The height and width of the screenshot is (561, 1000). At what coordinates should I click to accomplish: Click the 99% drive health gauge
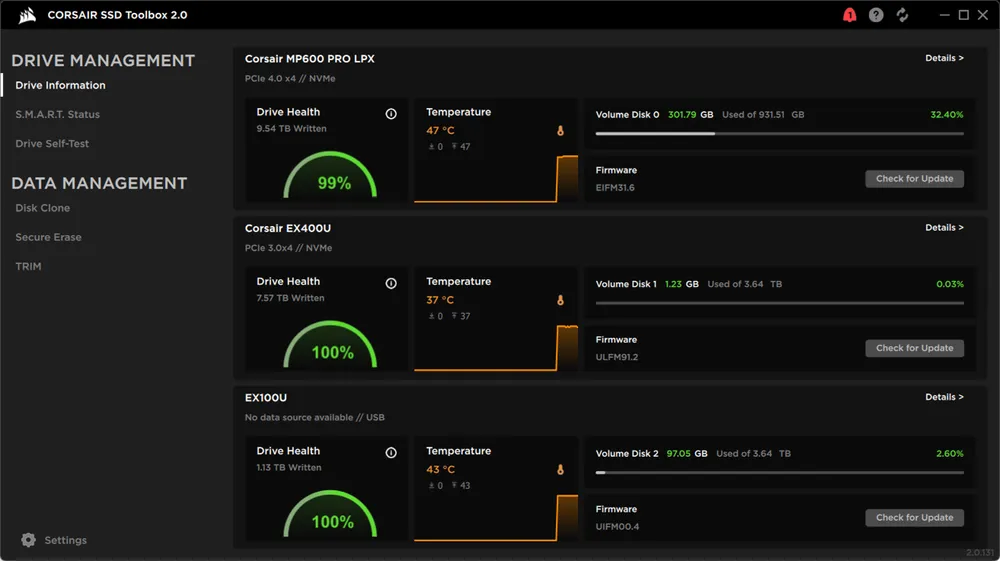(330, 175)
